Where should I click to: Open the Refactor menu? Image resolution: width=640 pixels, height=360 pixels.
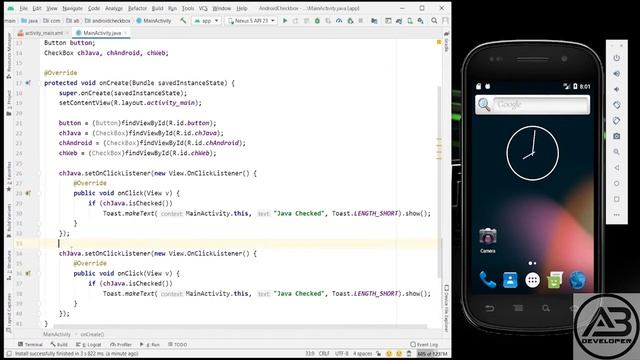(x=138, y=8)
